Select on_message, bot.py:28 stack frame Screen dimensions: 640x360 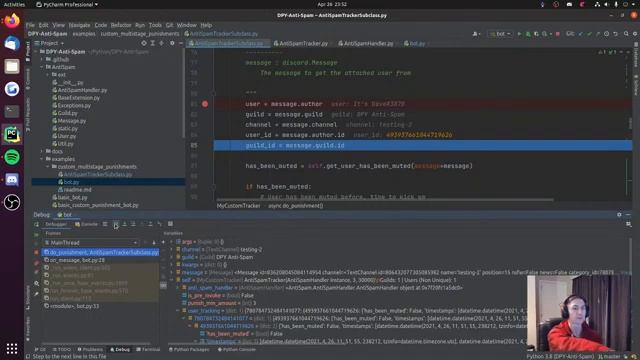click(77, 260)
